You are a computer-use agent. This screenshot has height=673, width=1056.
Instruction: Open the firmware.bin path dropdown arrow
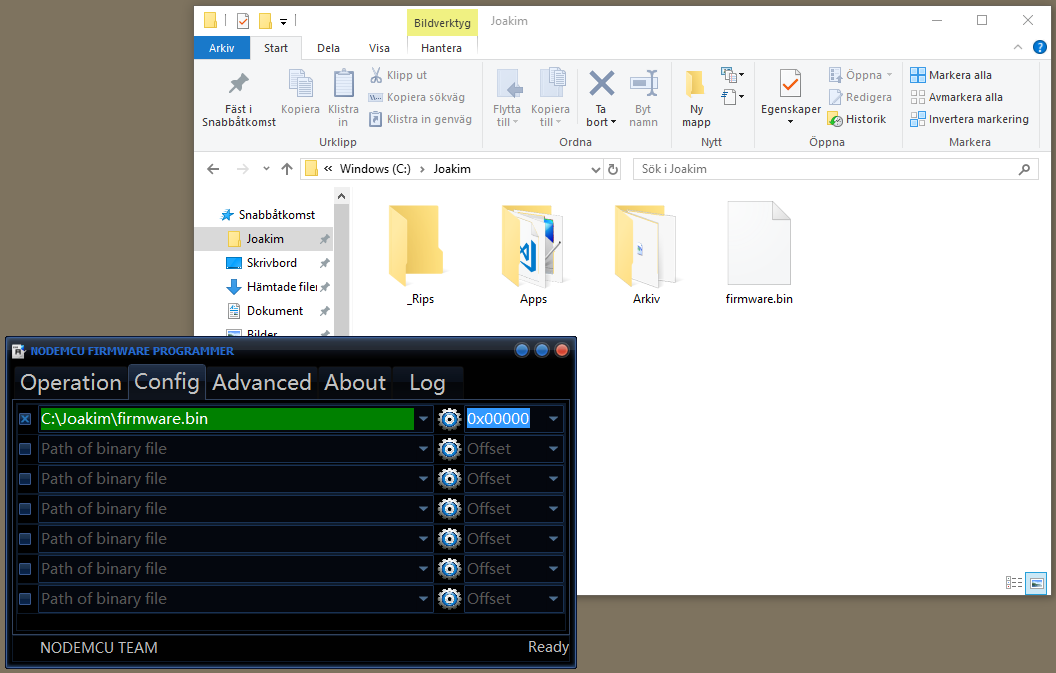[424, 419]
